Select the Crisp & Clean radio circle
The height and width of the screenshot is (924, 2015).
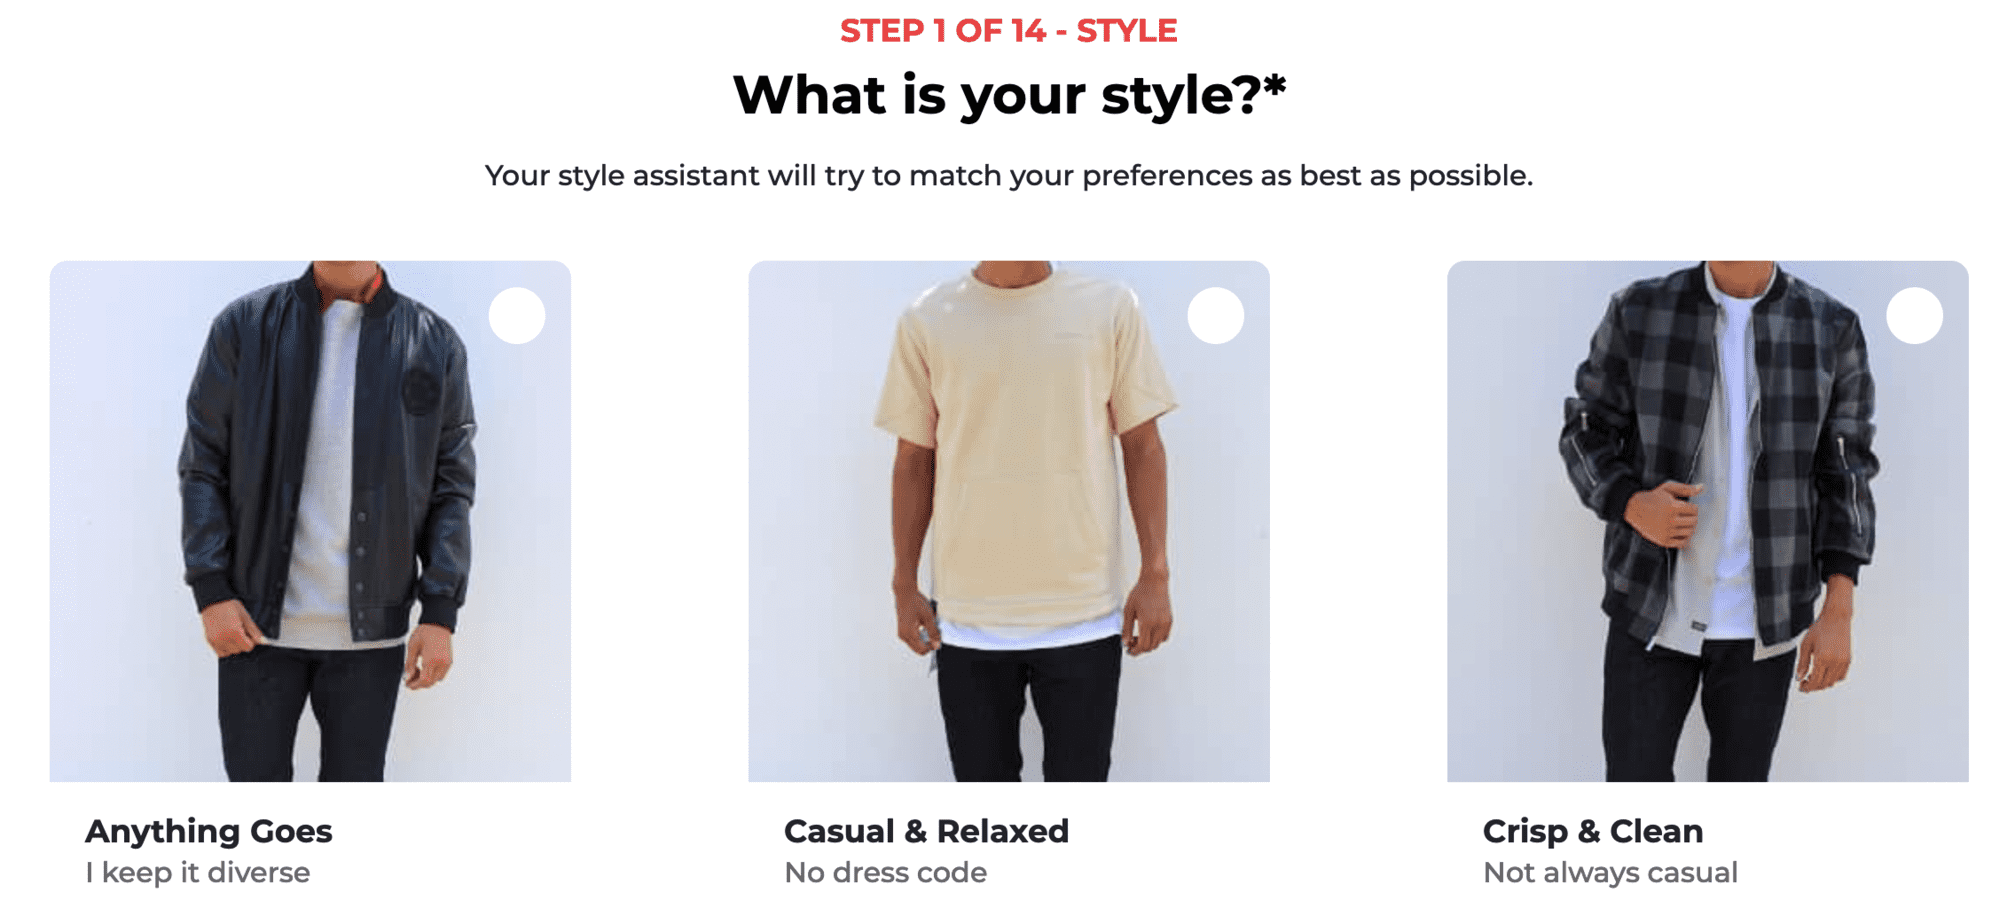pos(1914,316)
